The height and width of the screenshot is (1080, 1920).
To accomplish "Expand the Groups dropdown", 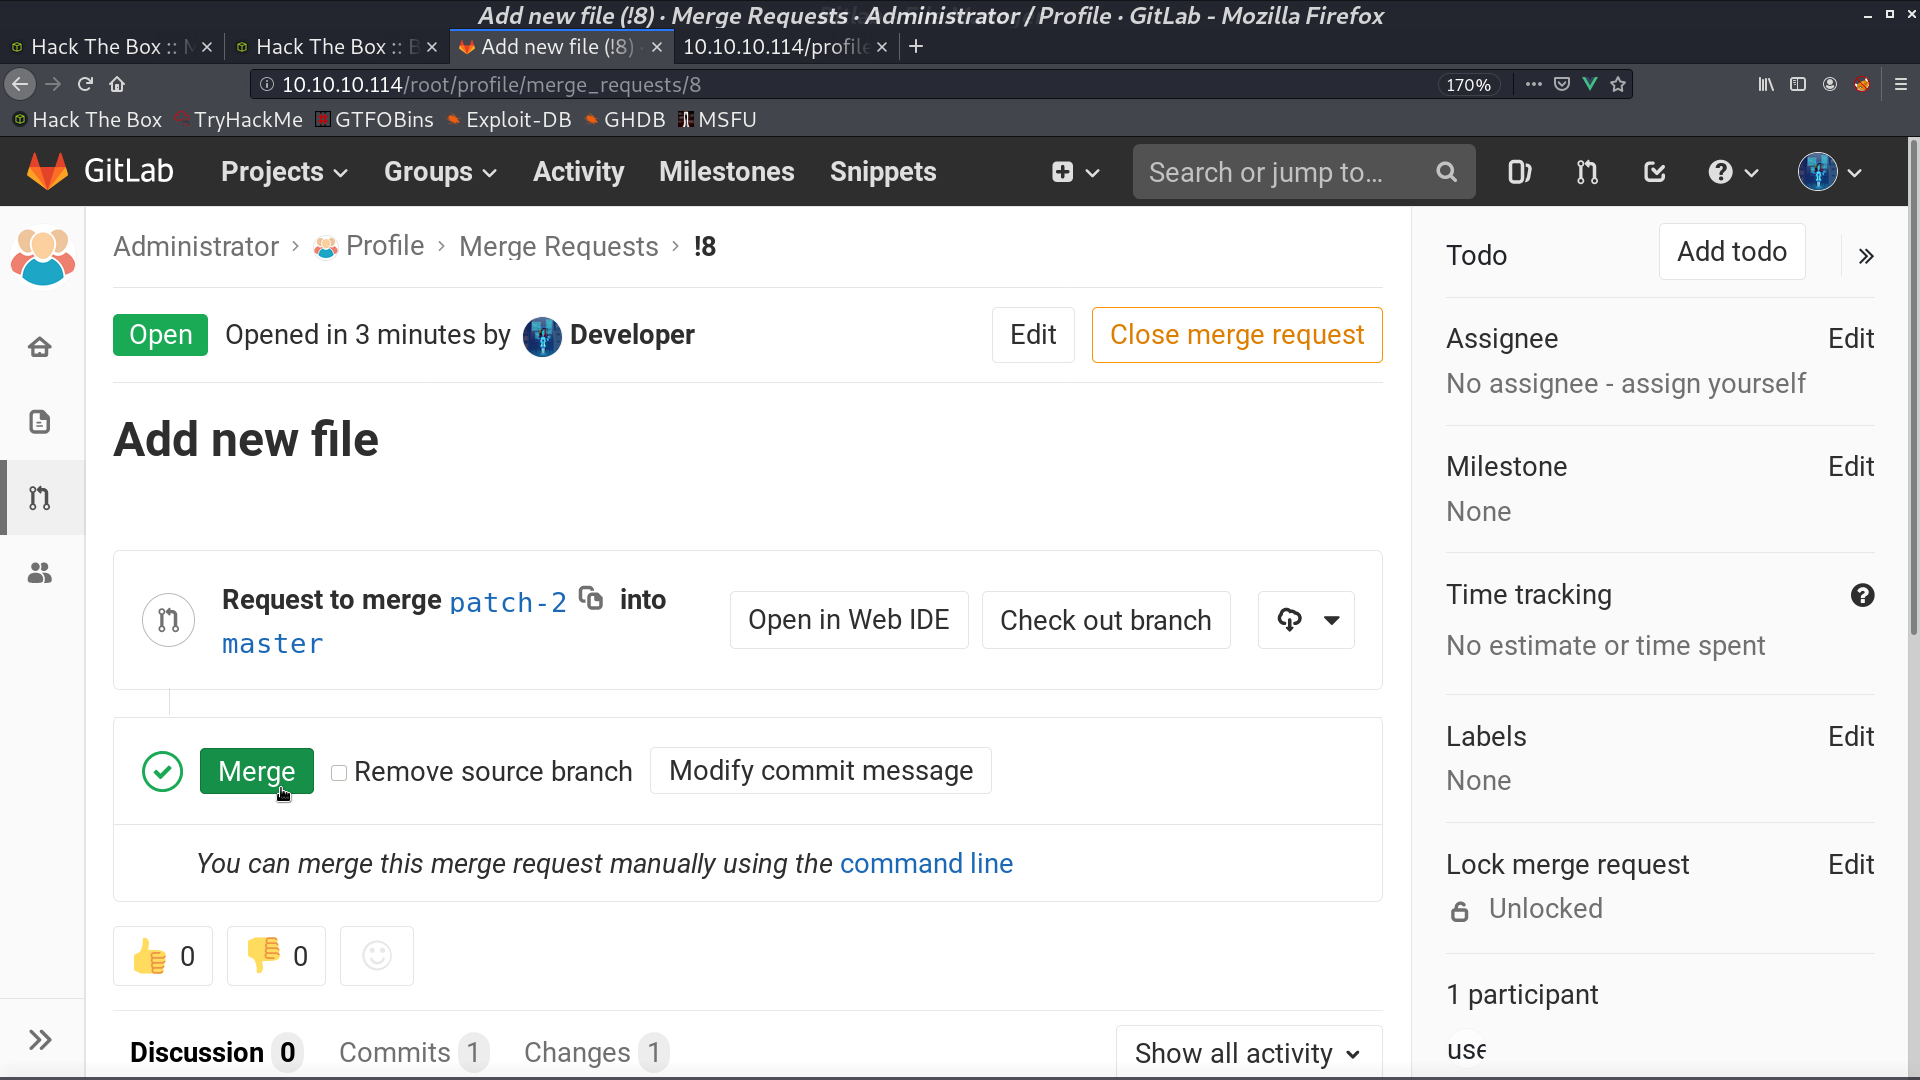I will (x=440, y=172).
